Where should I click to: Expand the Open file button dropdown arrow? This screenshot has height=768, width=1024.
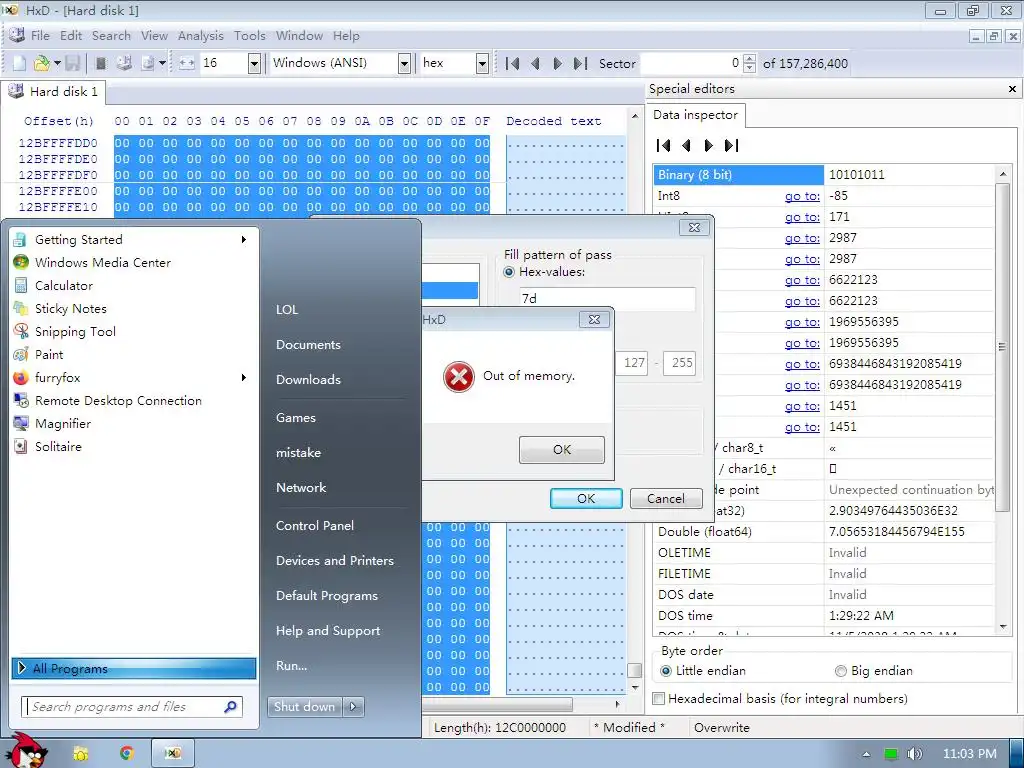57,63
